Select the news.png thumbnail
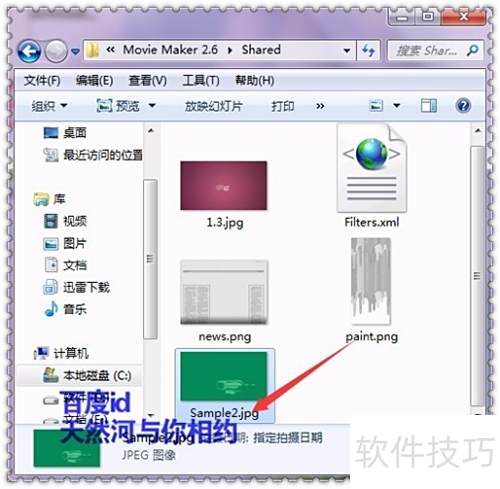This screenshot has height=489, width=500. pos(224,292)
